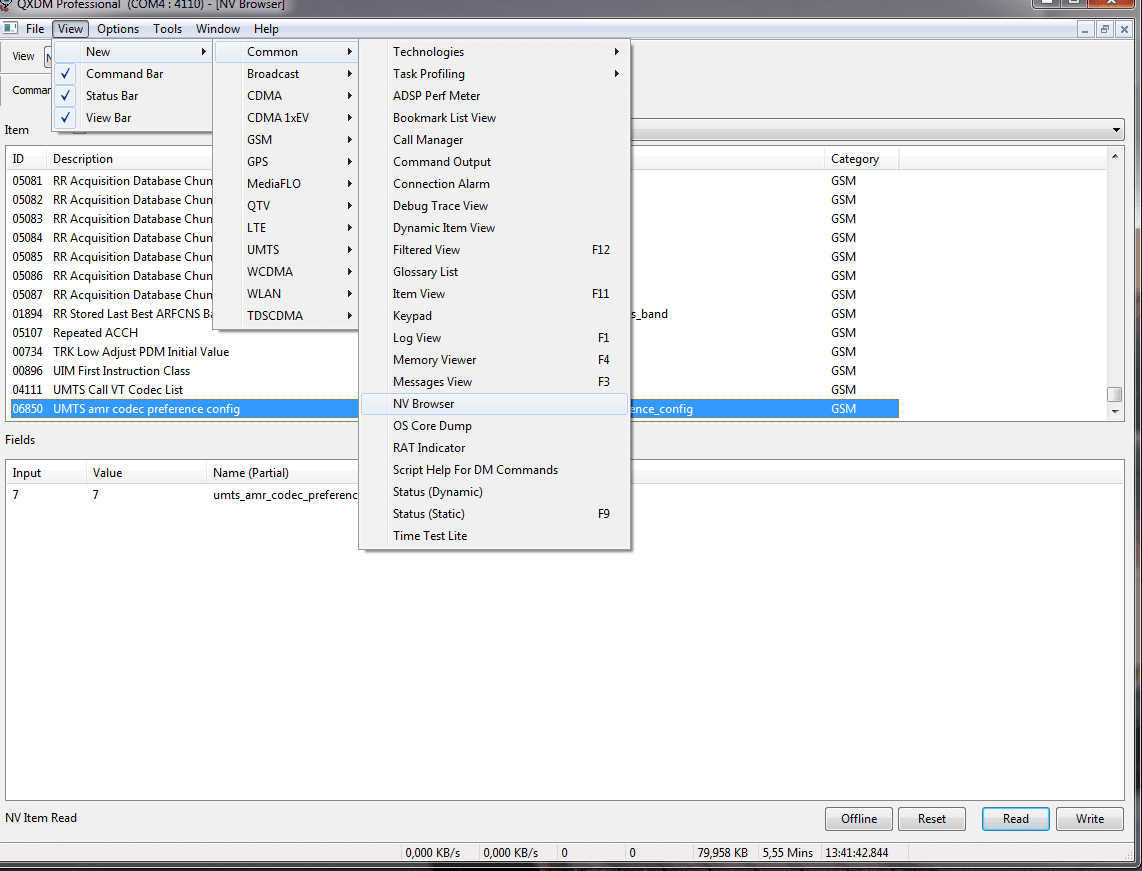This screenshot has height=871, width=1142.
Task: Open the File menu
Action: click(35, 28)
